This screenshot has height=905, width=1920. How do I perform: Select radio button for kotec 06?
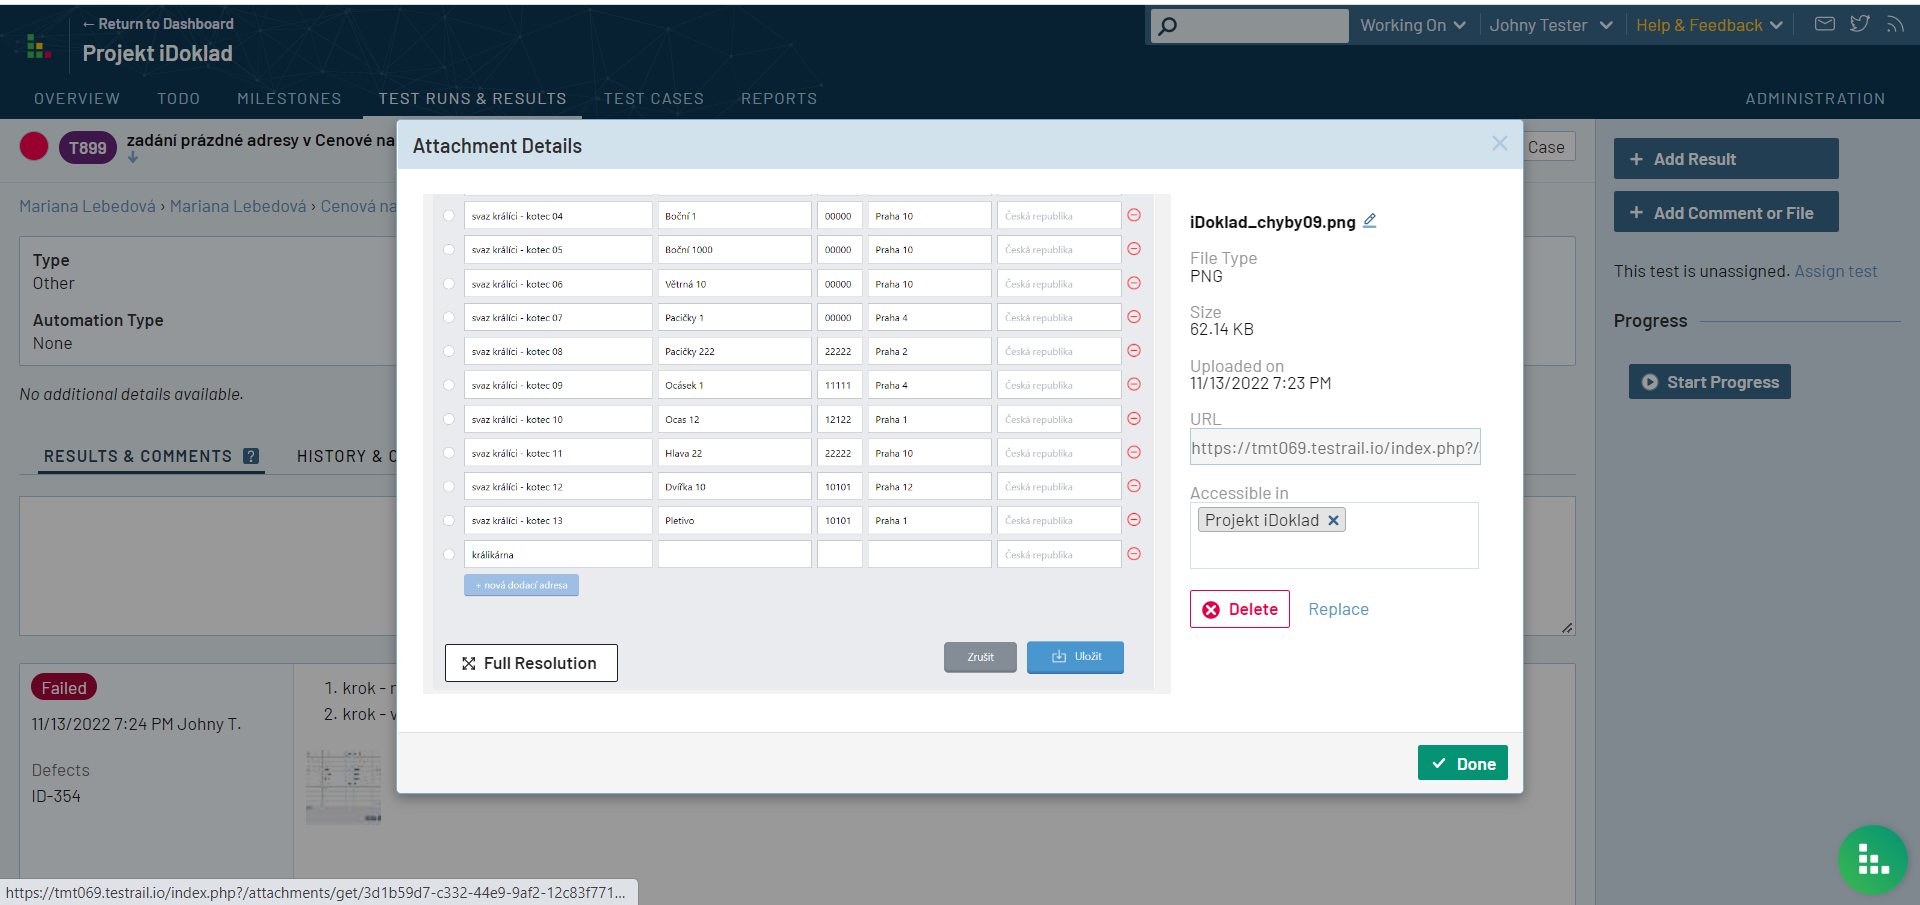point(448,284)
